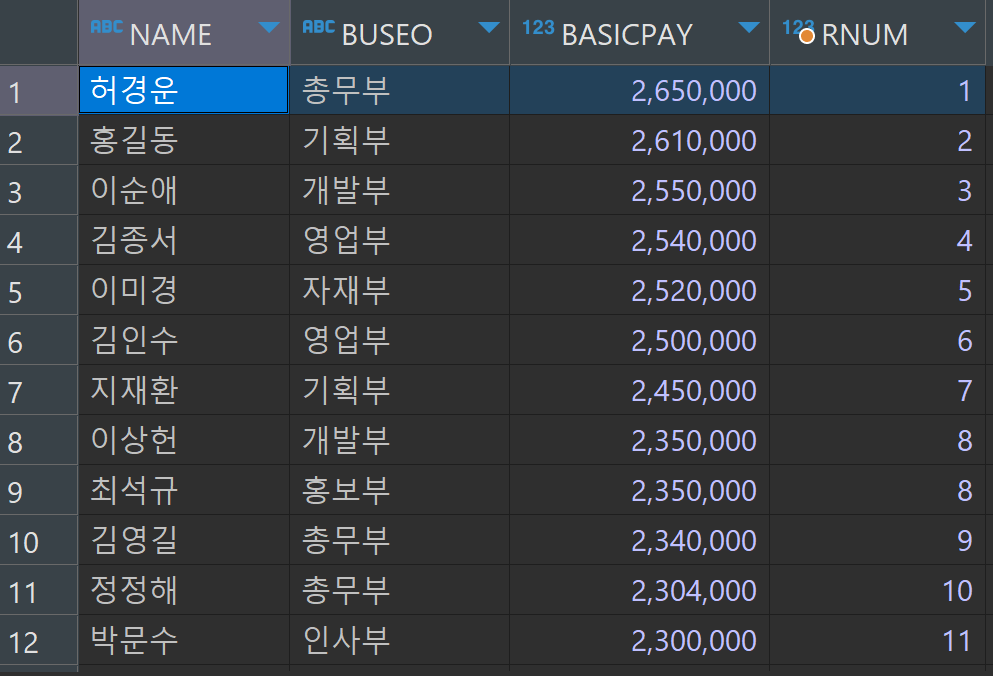The image size is (993, 676).
Task: Click the BASICPAY cell 2,520,000
Action: (640, 291)
